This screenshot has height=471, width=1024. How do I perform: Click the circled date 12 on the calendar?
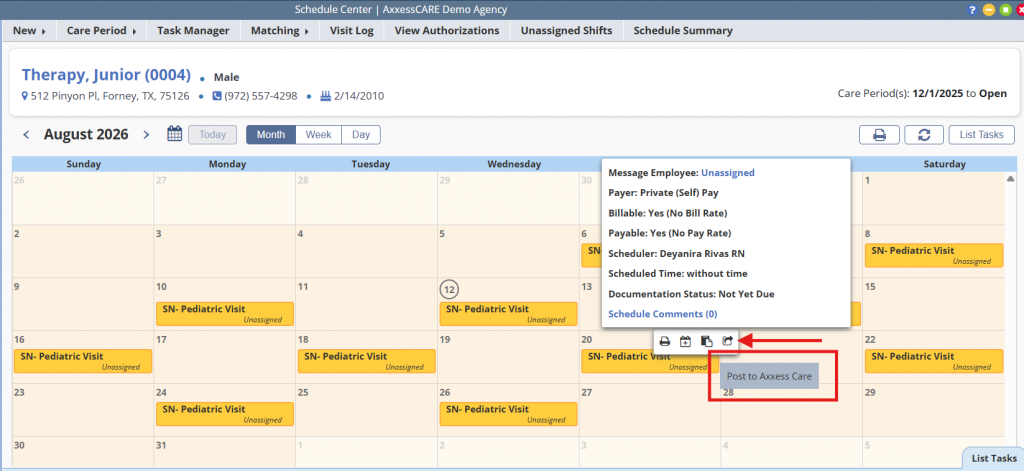point(449,288)
